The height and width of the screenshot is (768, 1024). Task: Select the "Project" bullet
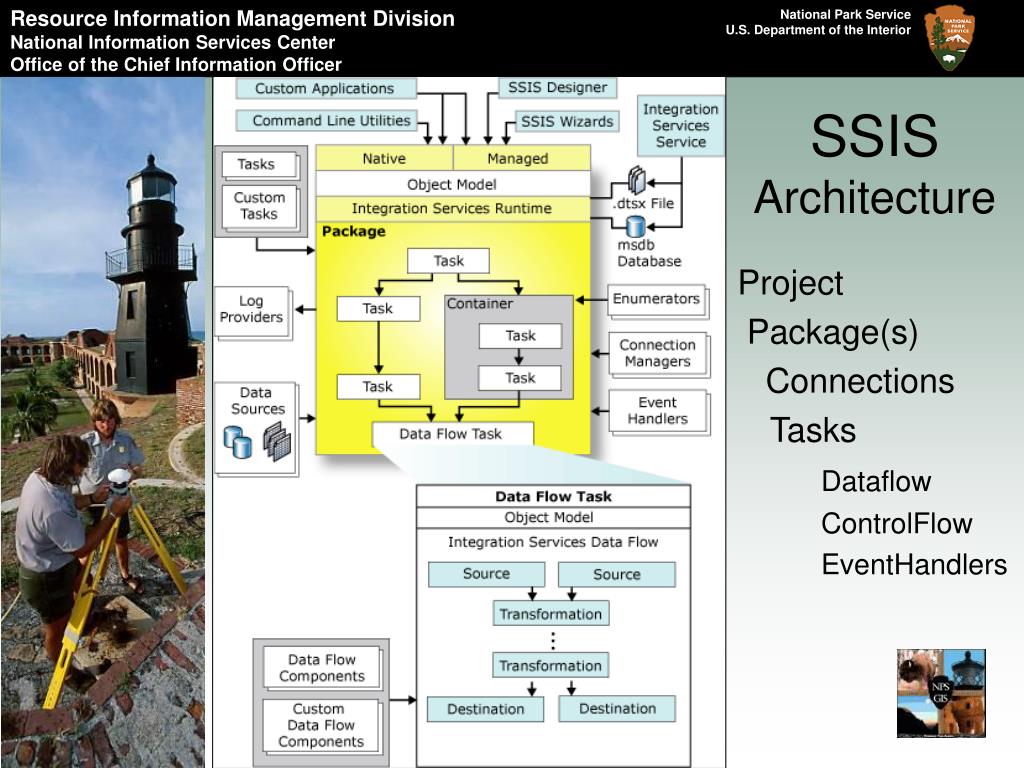tap(791, 283)
